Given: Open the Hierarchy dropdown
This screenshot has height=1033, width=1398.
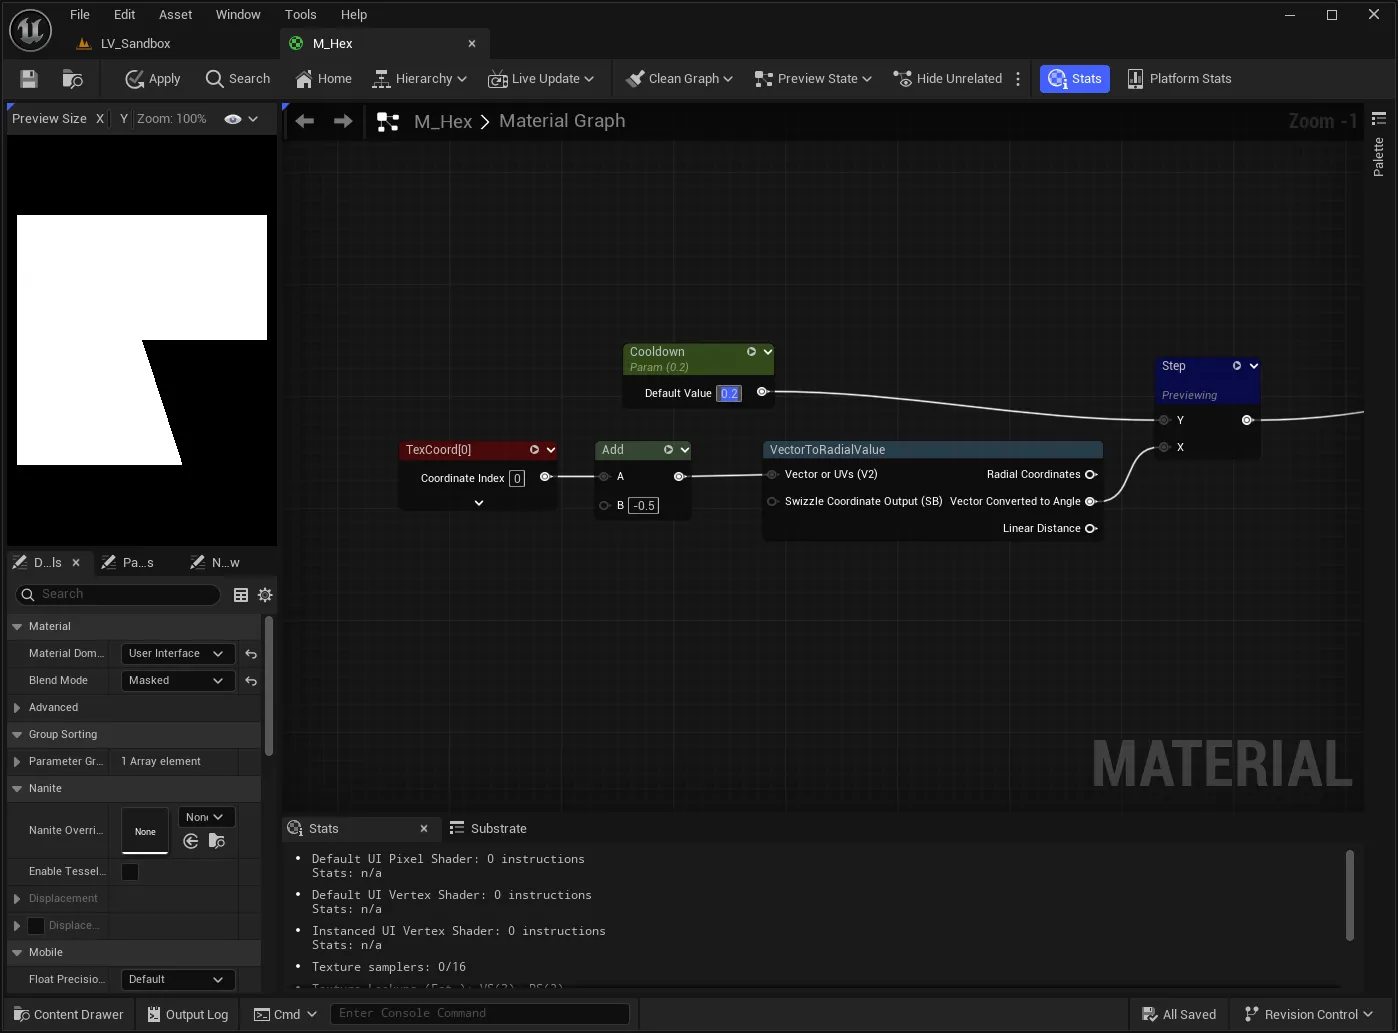Looking at the screenshot, I should 419,79.
